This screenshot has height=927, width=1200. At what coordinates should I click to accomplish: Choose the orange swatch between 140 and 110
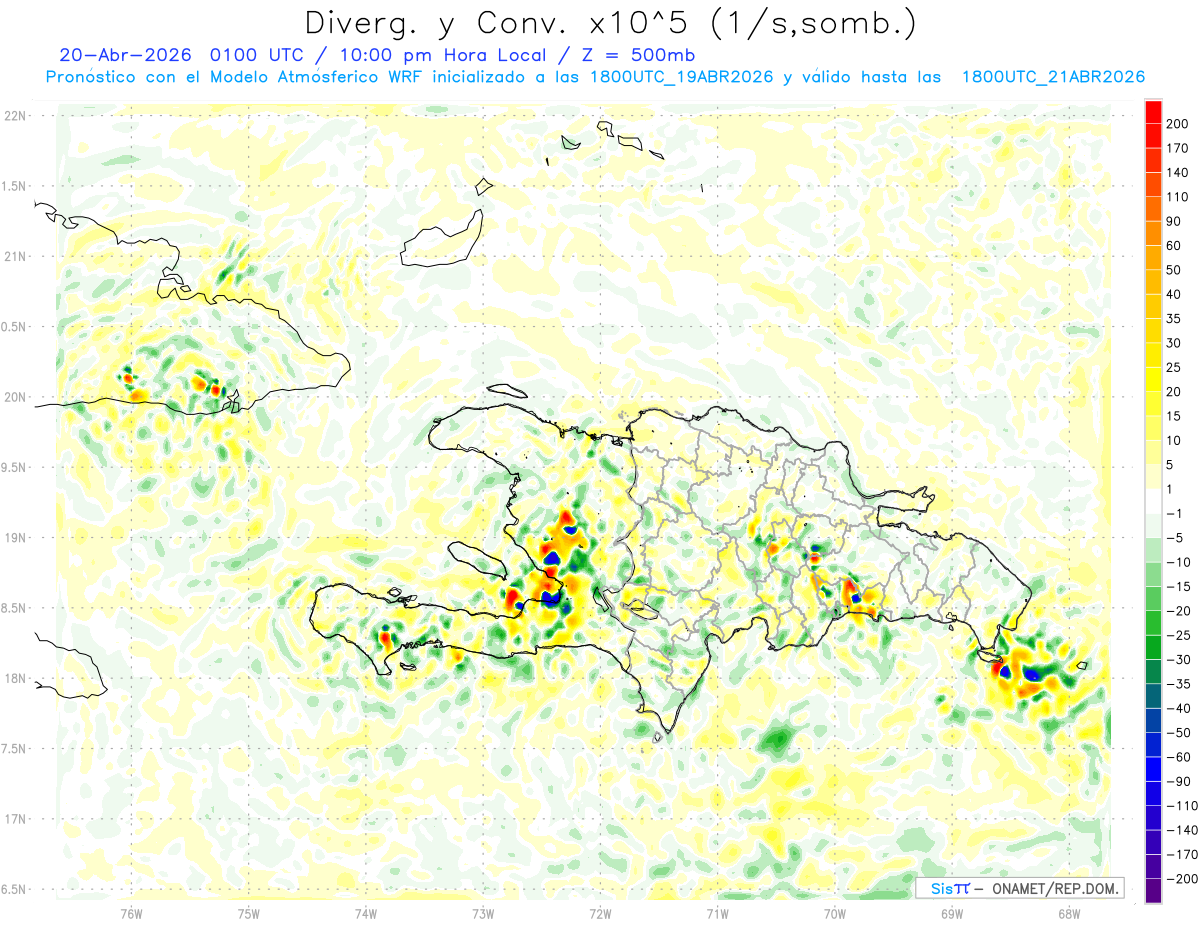click(x=1153, y=184)
